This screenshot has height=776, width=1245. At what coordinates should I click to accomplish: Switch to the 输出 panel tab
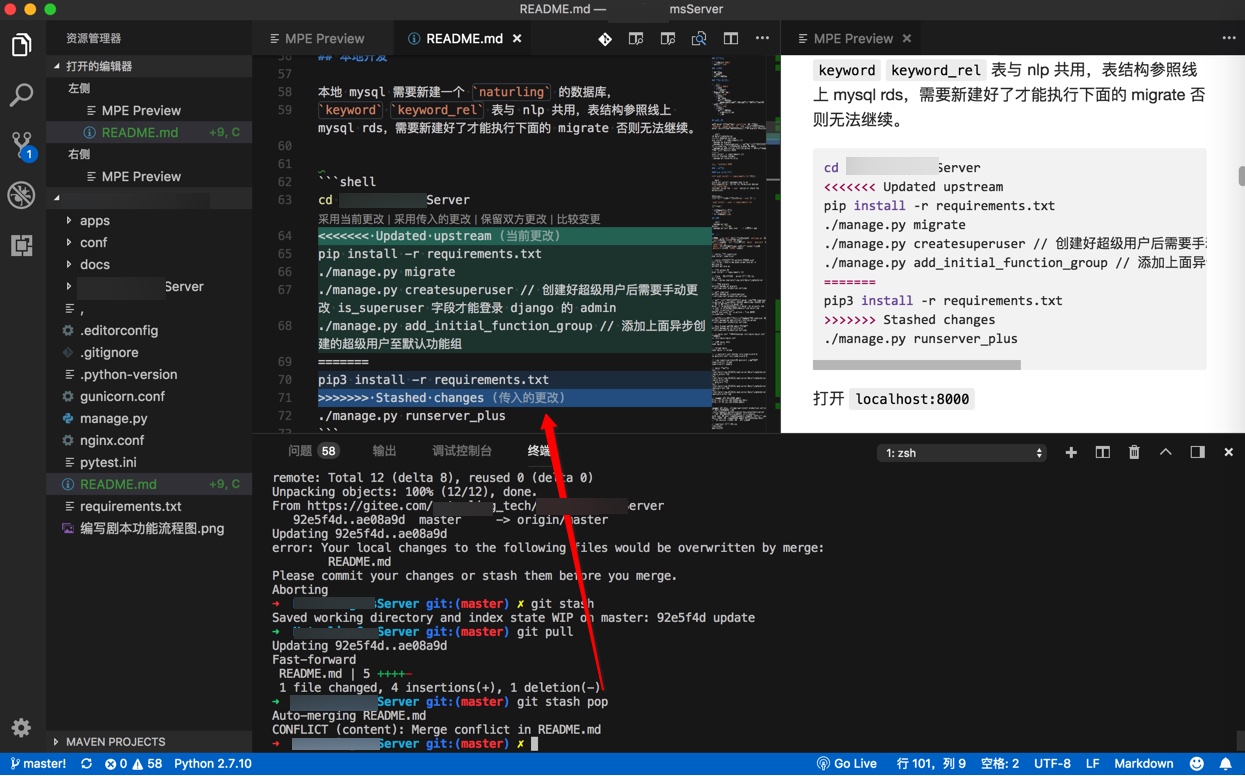(384, 451)
